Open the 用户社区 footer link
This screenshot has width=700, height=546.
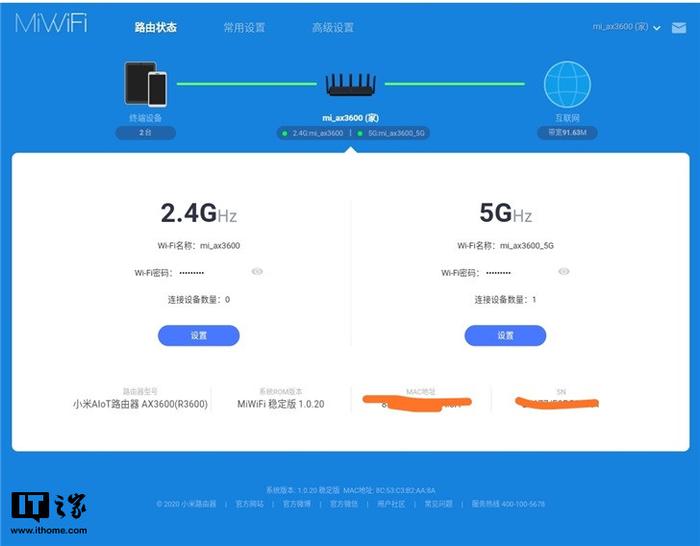coord(391,504)
